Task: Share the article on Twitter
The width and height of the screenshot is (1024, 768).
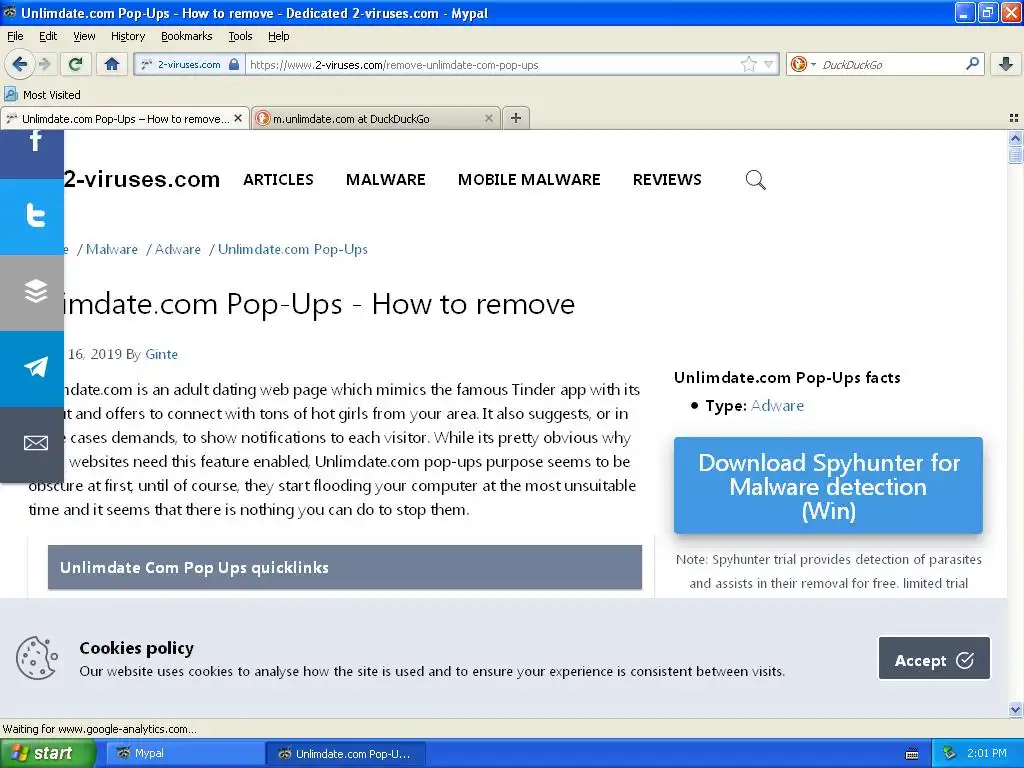Action: [32, 217]
